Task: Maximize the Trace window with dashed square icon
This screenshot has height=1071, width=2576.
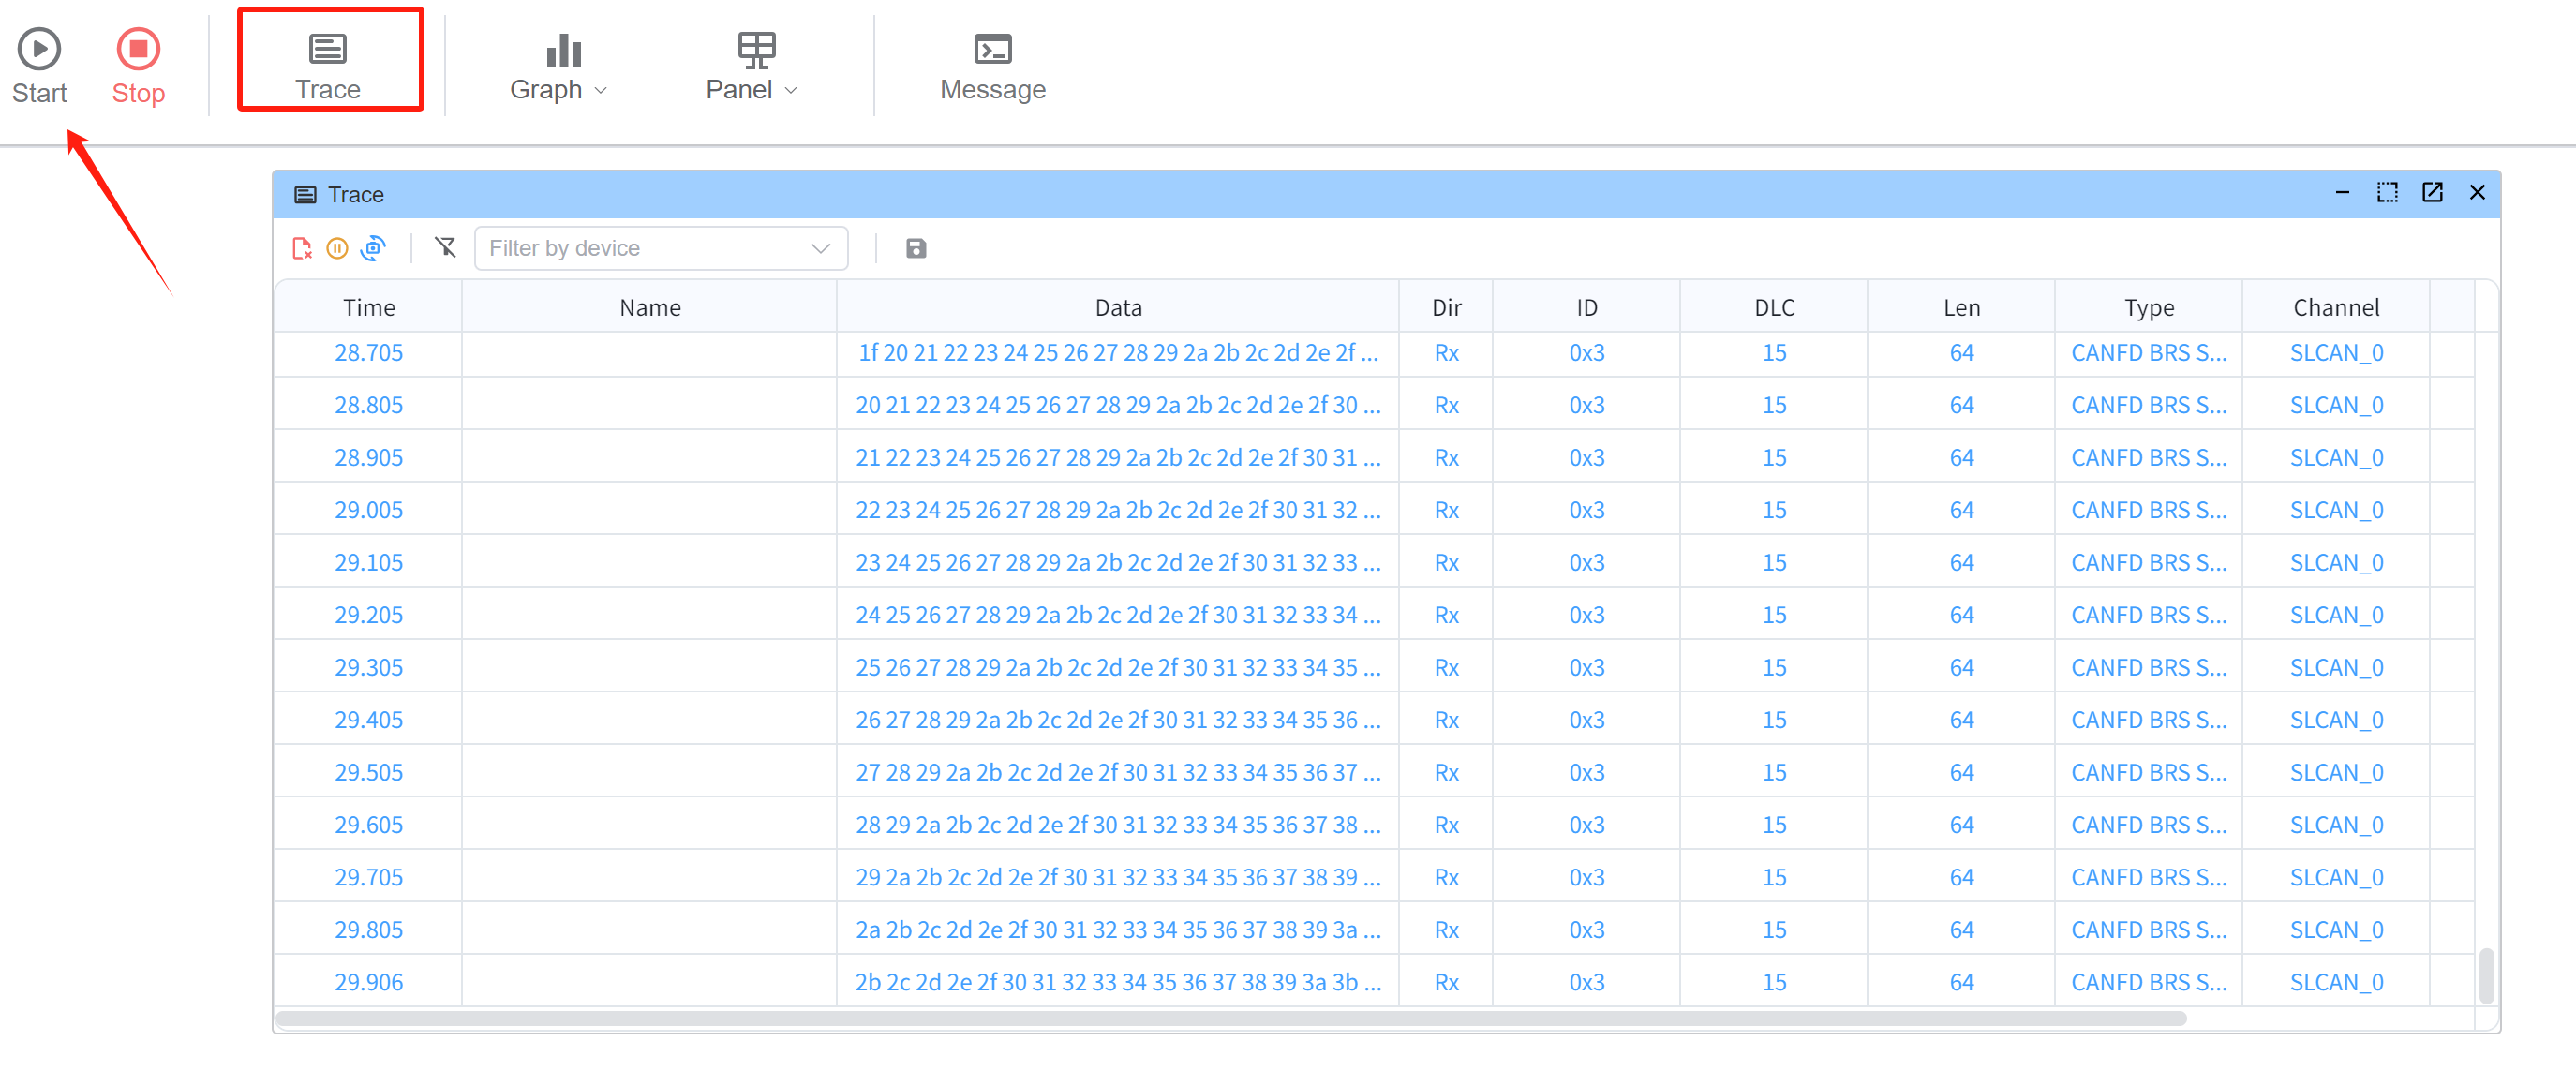Action: [x=2387, y=192]
